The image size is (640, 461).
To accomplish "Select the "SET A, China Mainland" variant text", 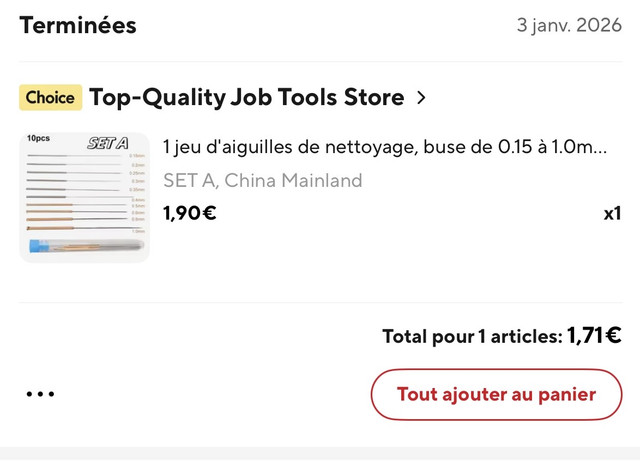I will click(x=263, y=180).
